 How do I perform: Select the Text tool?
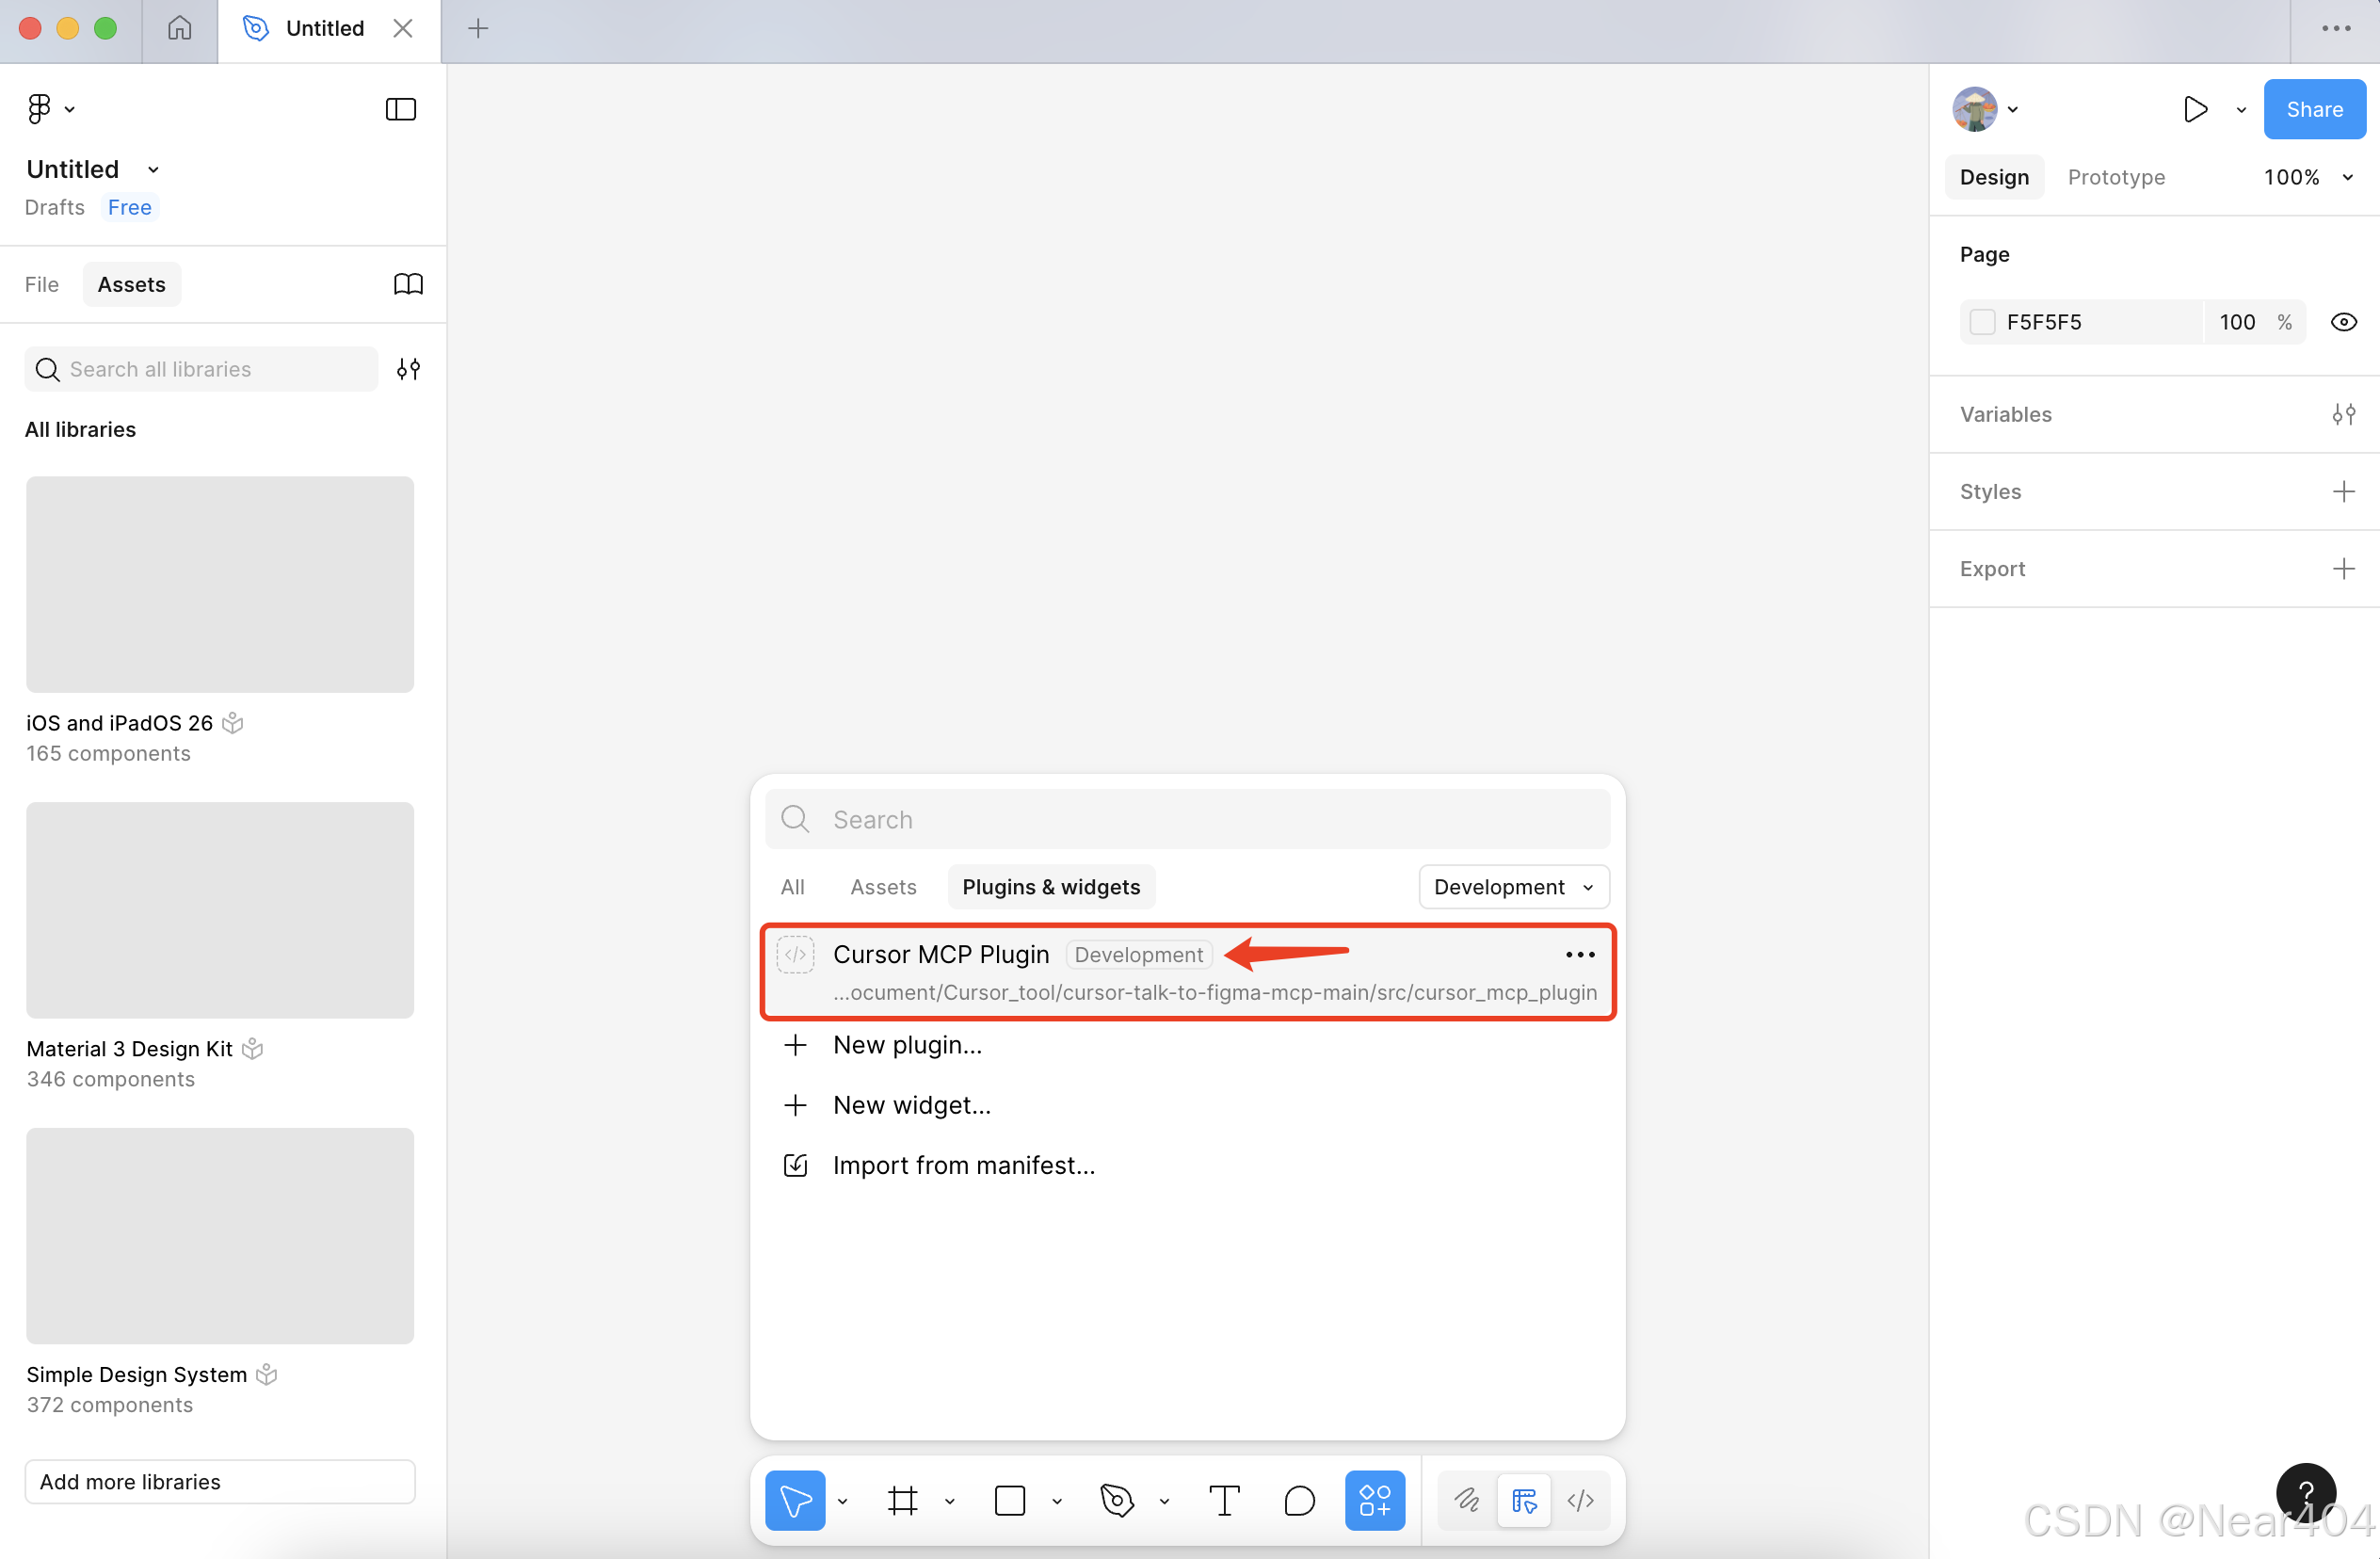coord(1224,1500)
